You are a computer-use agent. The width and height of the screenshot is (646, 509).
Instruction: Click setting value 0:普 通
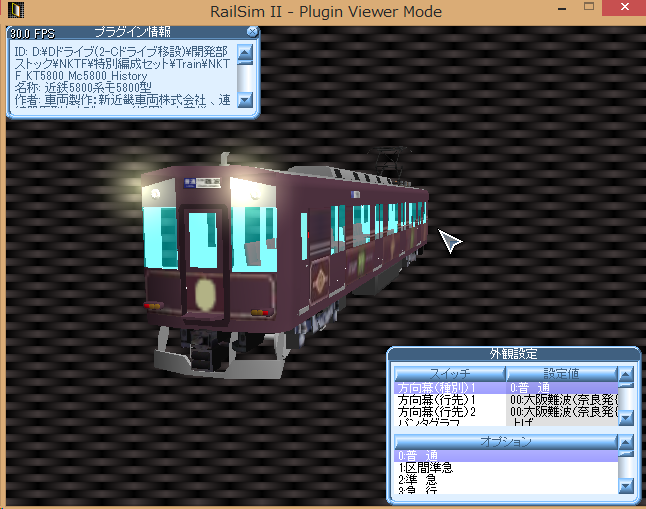tap(562, 388)
